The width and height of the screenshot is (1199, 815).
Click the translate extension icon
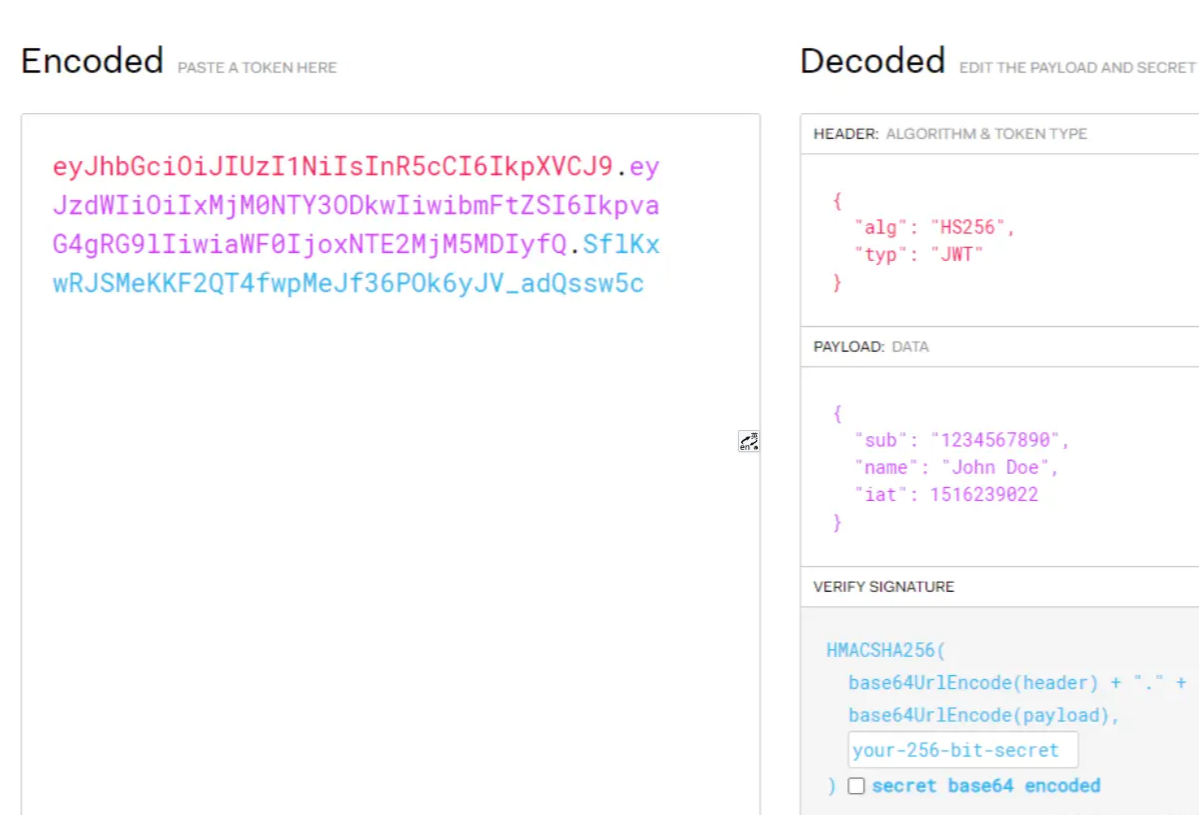click(x=748, y=441)
